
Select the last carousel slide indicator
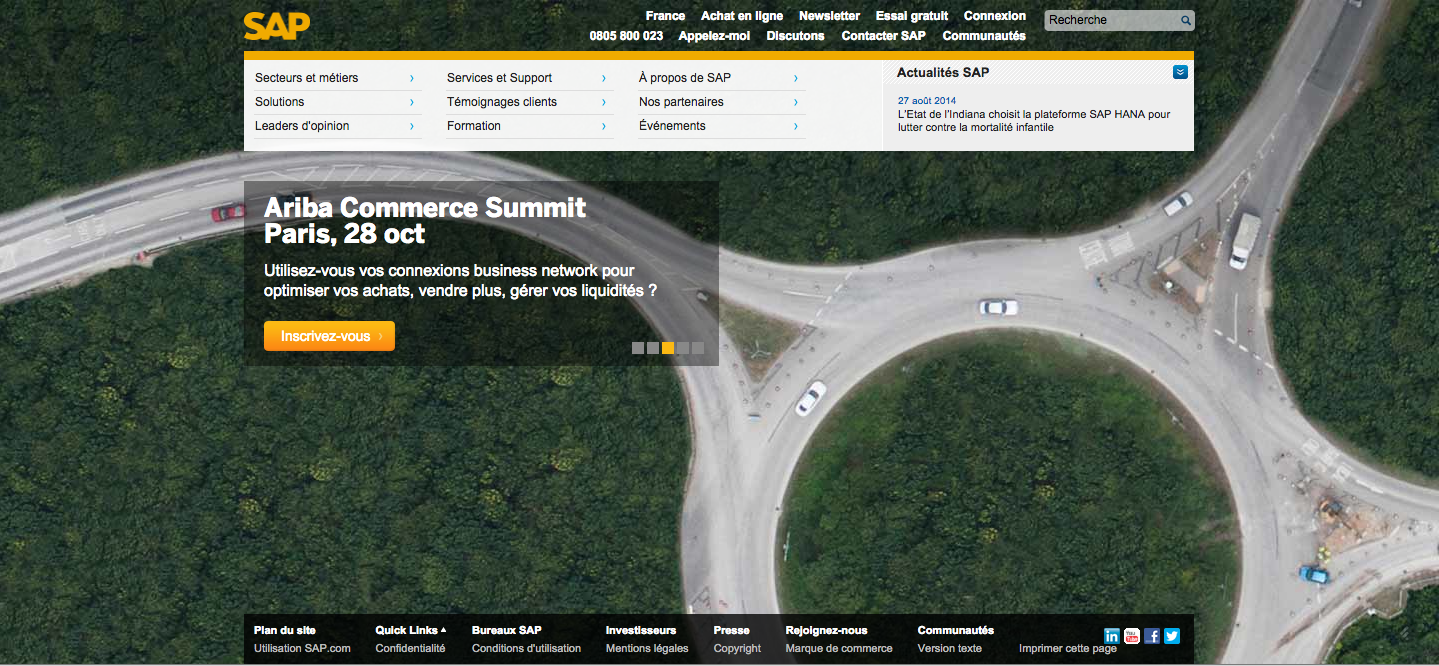(x=698, y=348)
